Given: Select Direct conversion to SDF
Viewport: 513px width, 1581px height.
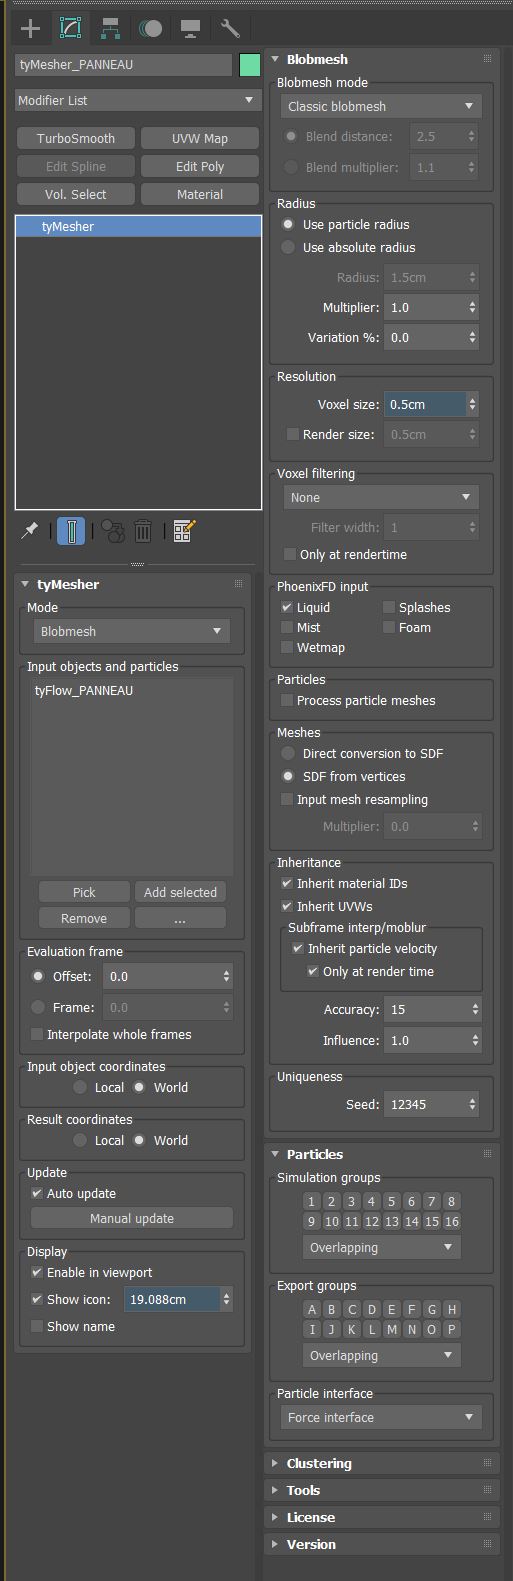Looking at the screenshot, I should click(x=289, y=753).
